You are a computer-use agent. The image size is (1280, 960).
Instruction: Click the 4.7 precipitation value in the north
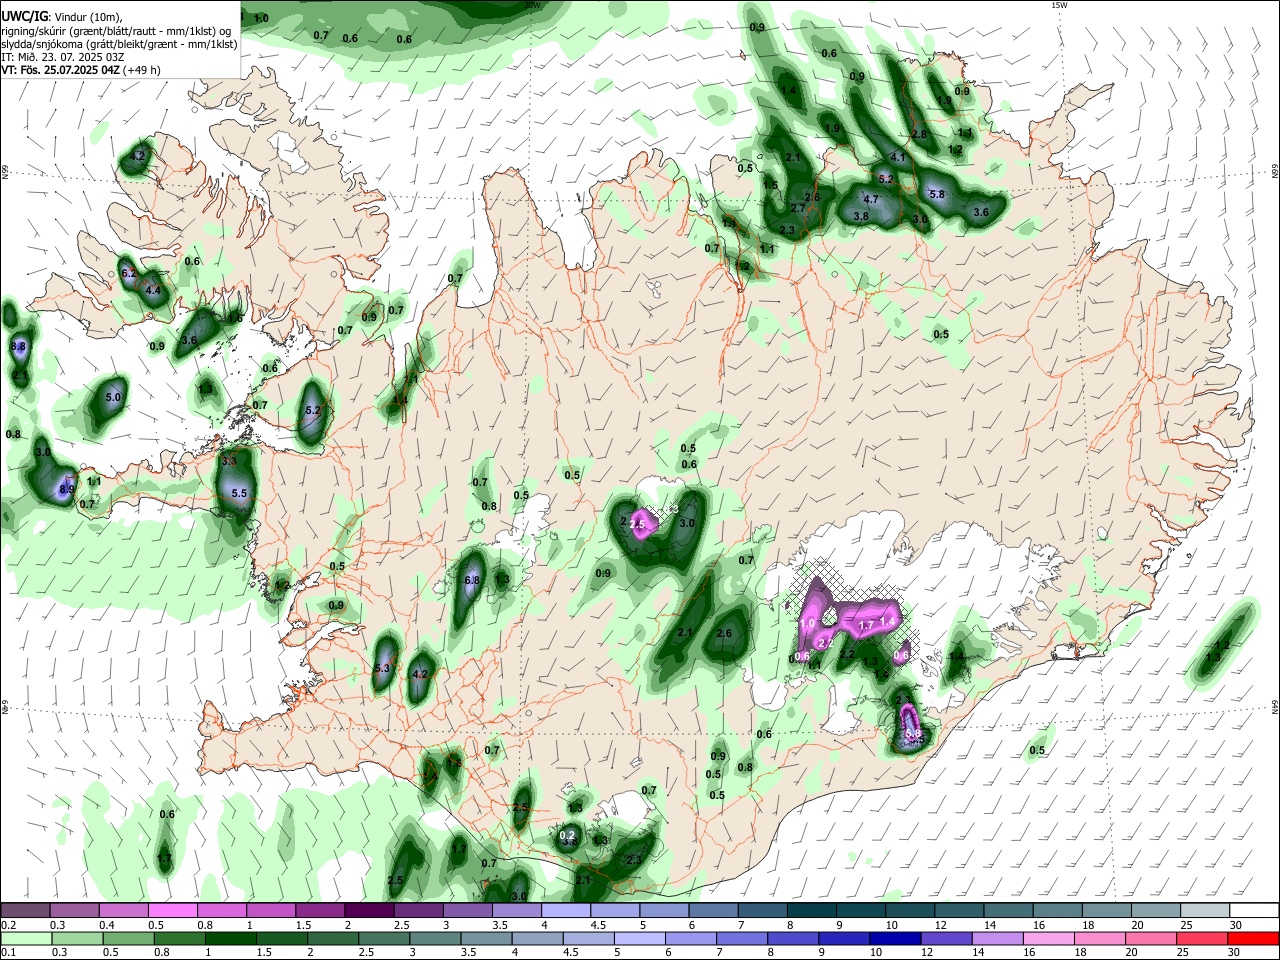tap(871, 199)
